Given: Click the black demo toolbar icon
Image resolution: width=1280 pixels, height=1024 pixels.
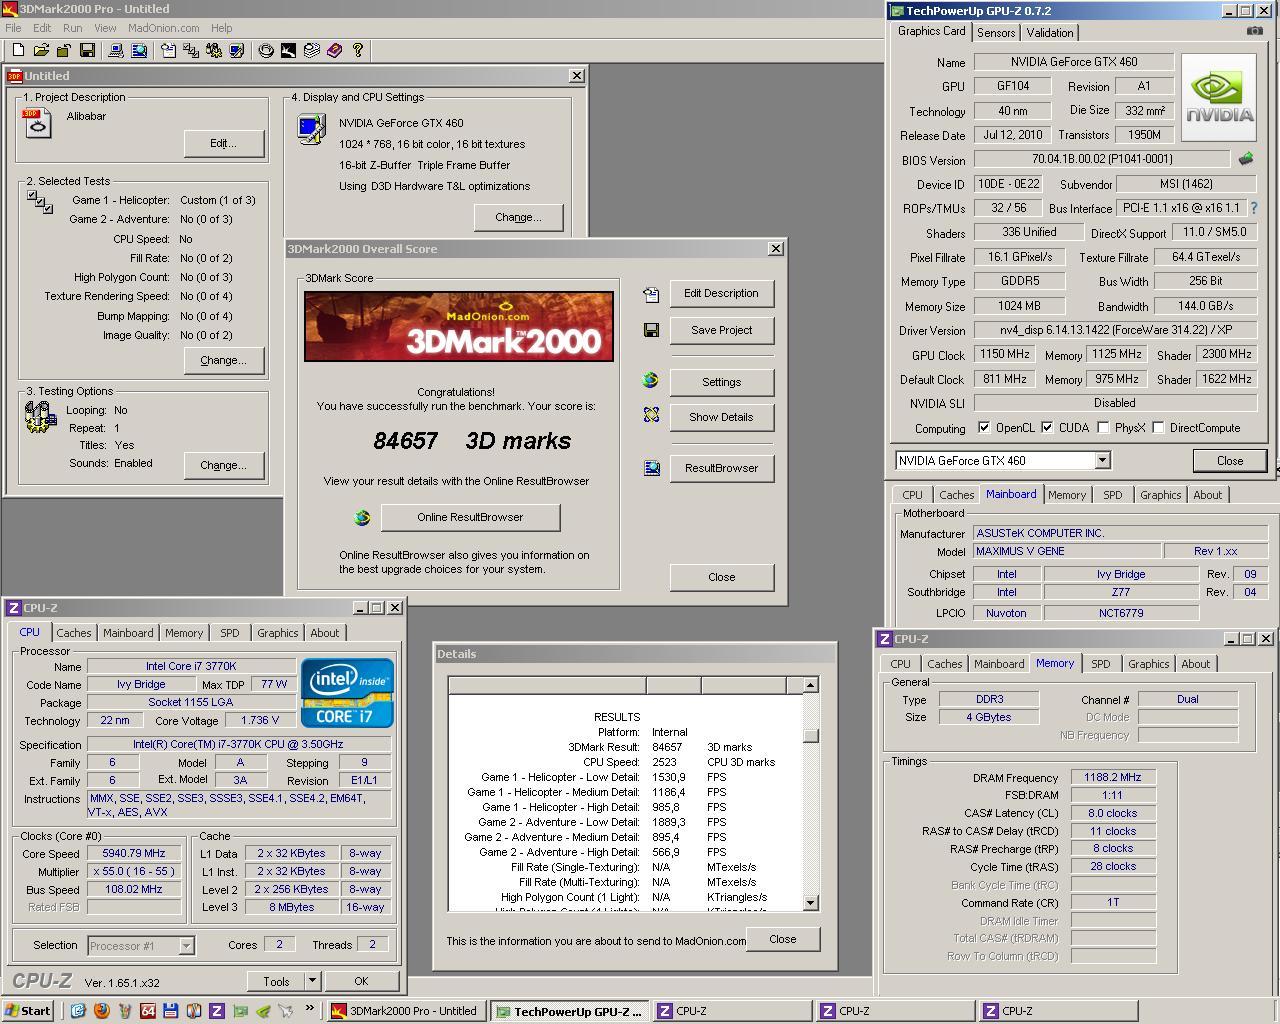Looking at the screenshot, I should point(288,50).
